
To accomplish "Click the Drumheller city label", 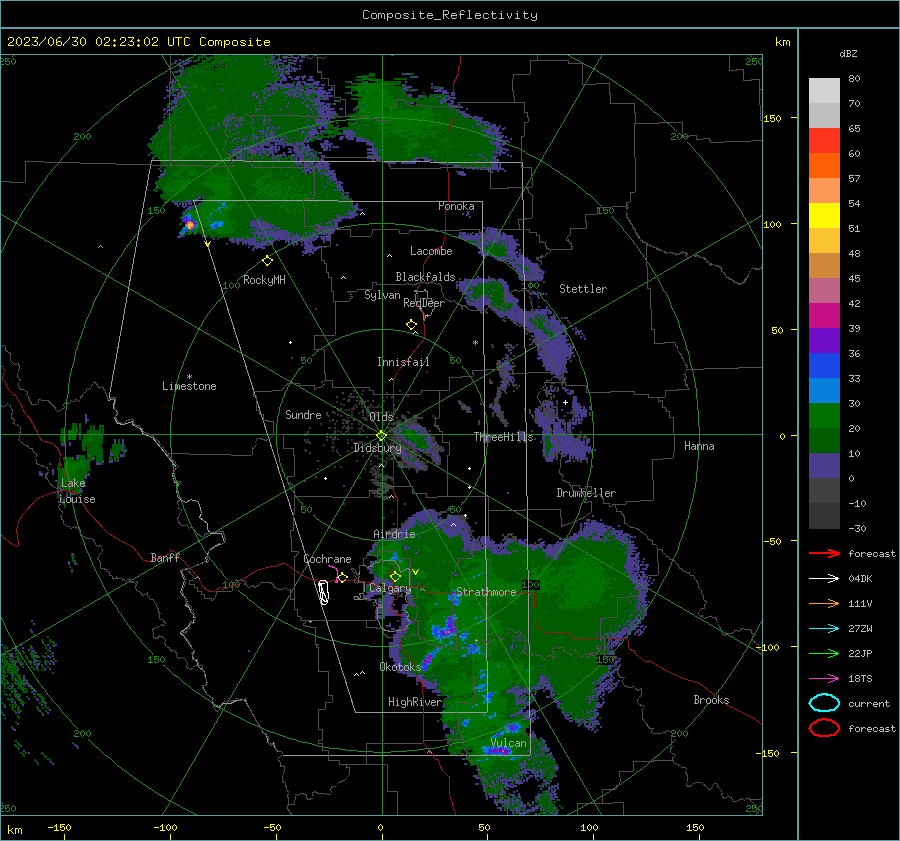I will tap(586, 493).
